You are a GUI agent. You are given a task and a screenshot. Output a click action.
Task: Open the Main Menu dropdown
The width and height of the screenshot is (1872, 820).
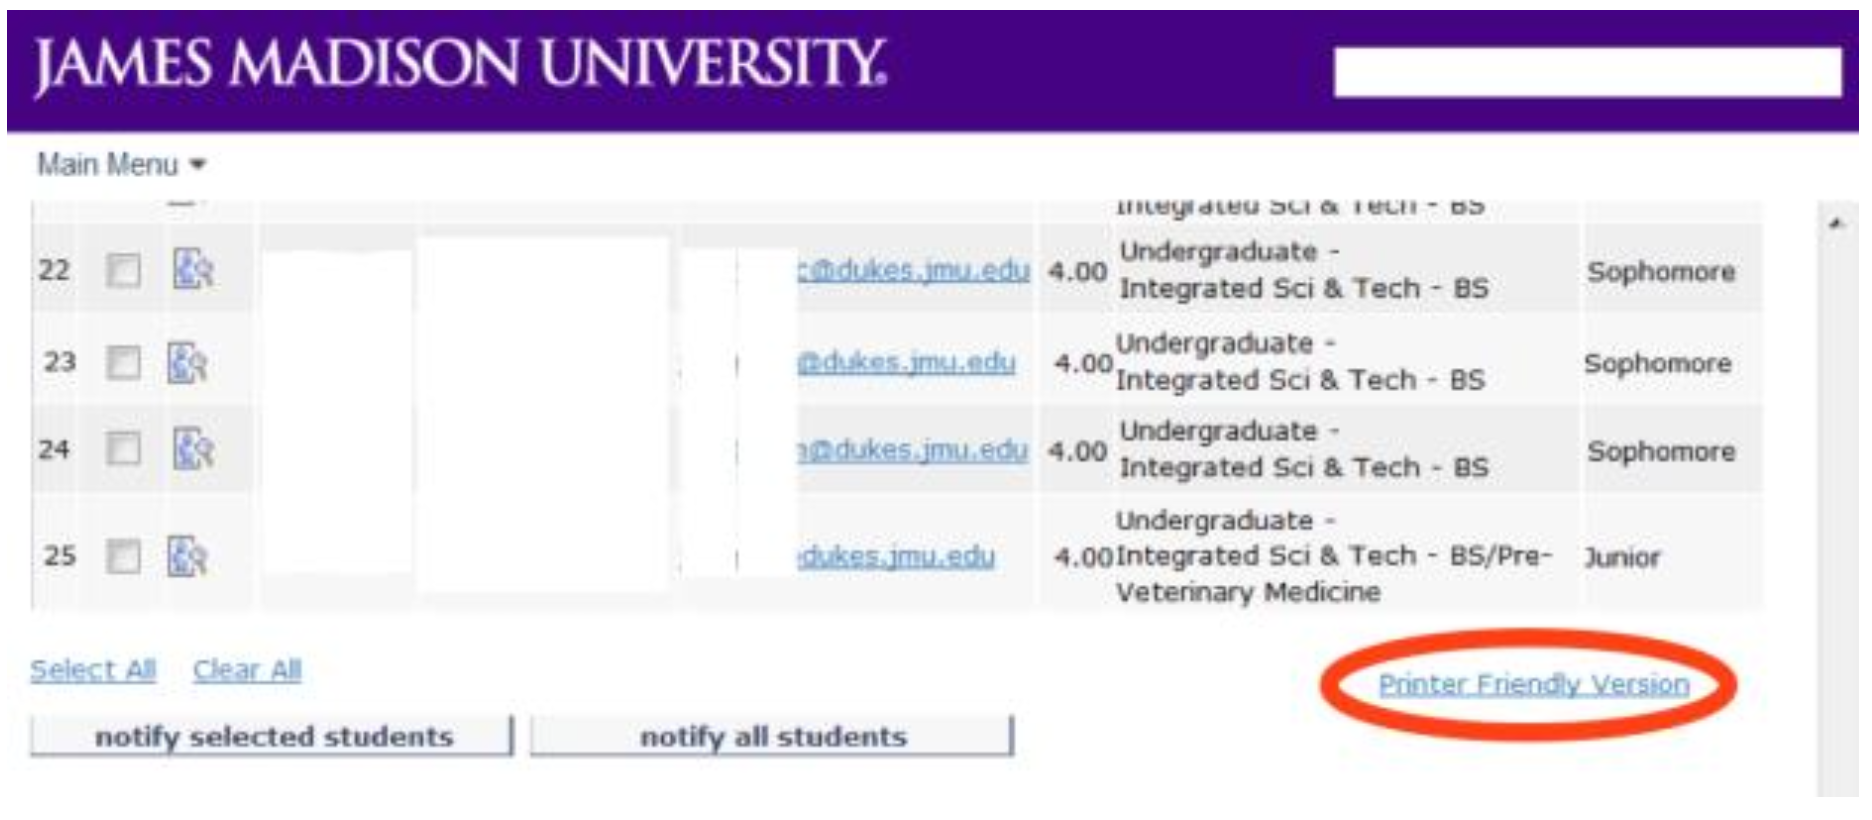121,164
